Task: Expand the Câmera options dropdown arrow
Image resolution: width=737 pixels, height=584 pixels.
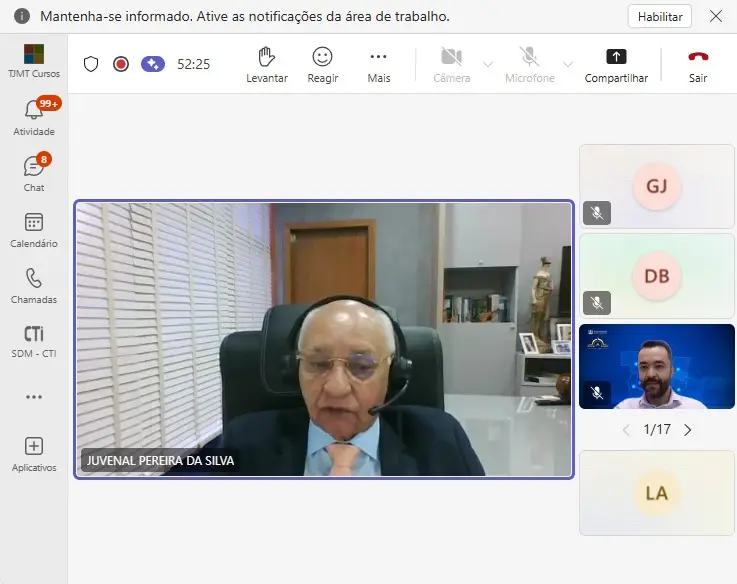Action: click(488, 64)
